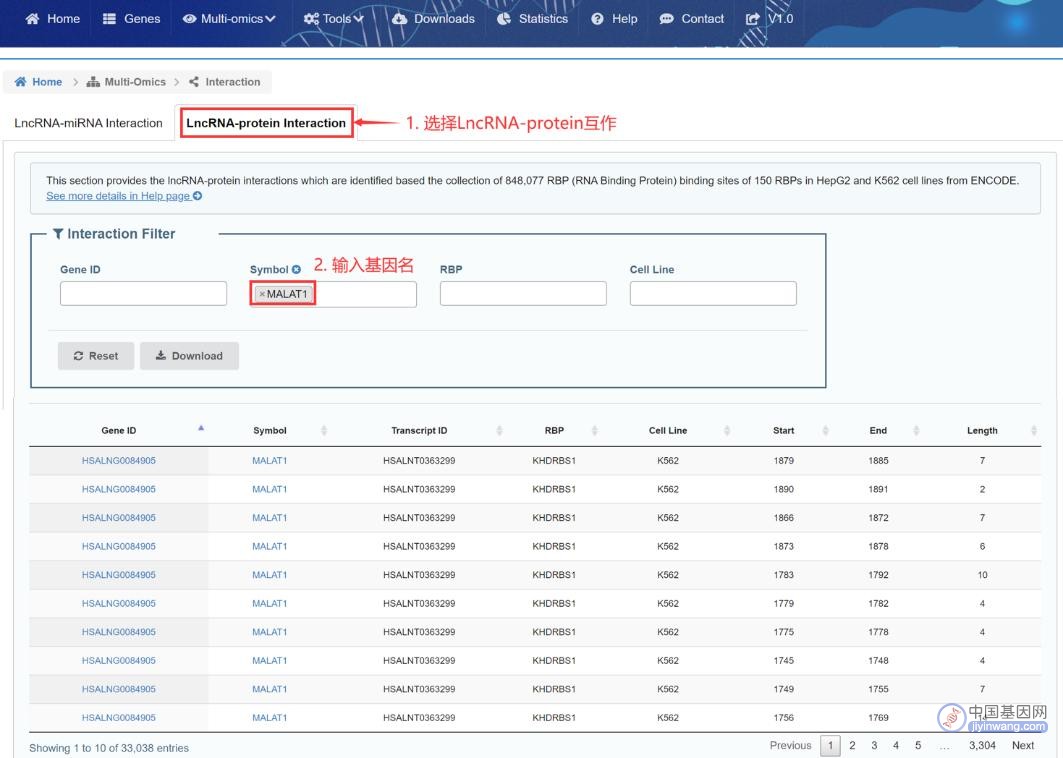Focus the Cell Line input field
The width and height of the screenshot is (1063, 758).
(x=713, y=294)
